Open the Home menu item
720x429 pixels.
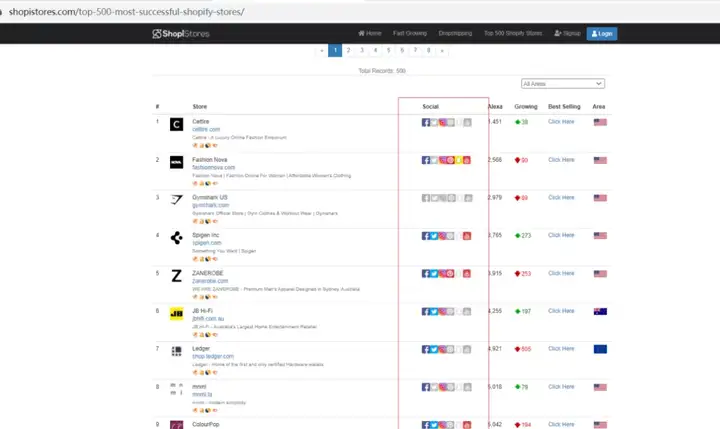[x=370, y=34]
